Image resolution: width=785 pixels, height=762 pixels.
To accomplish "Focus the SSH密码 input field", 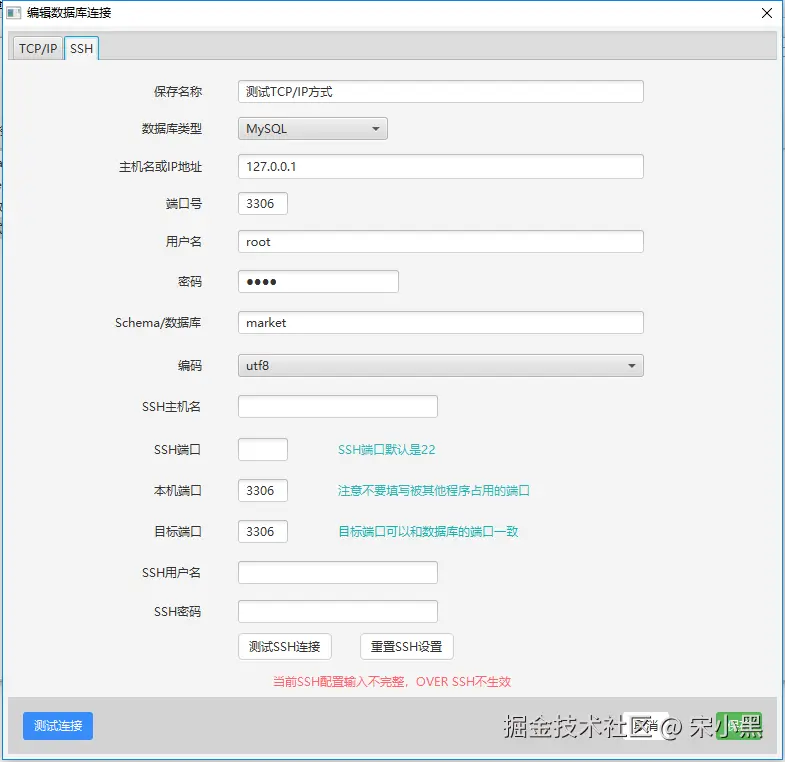I will [337, 612].
